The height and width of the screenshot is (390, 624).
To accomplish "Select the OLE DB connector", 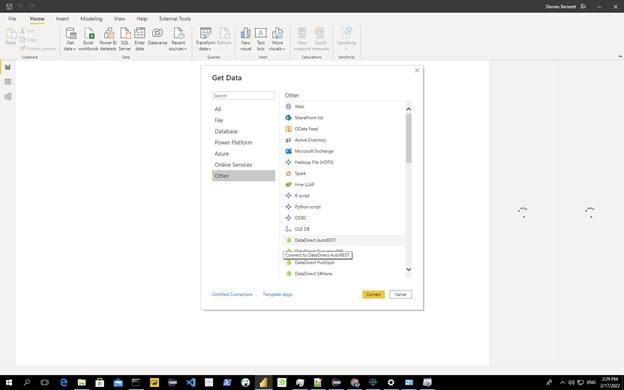I will coord(344,229).
